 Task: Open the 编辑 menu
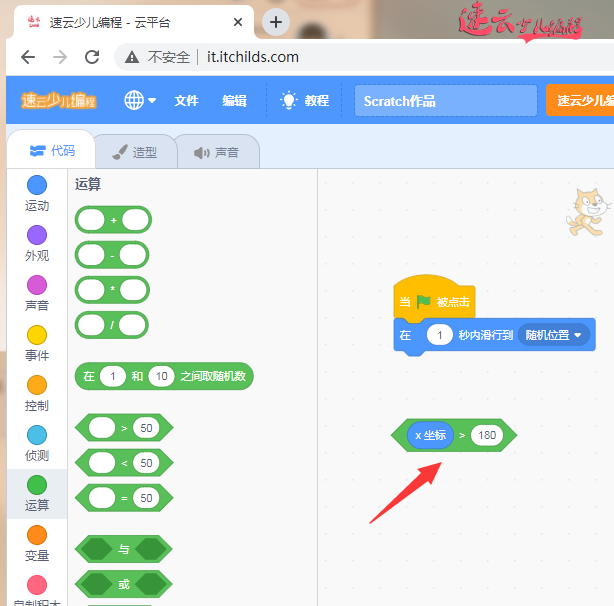click(235, 101)
